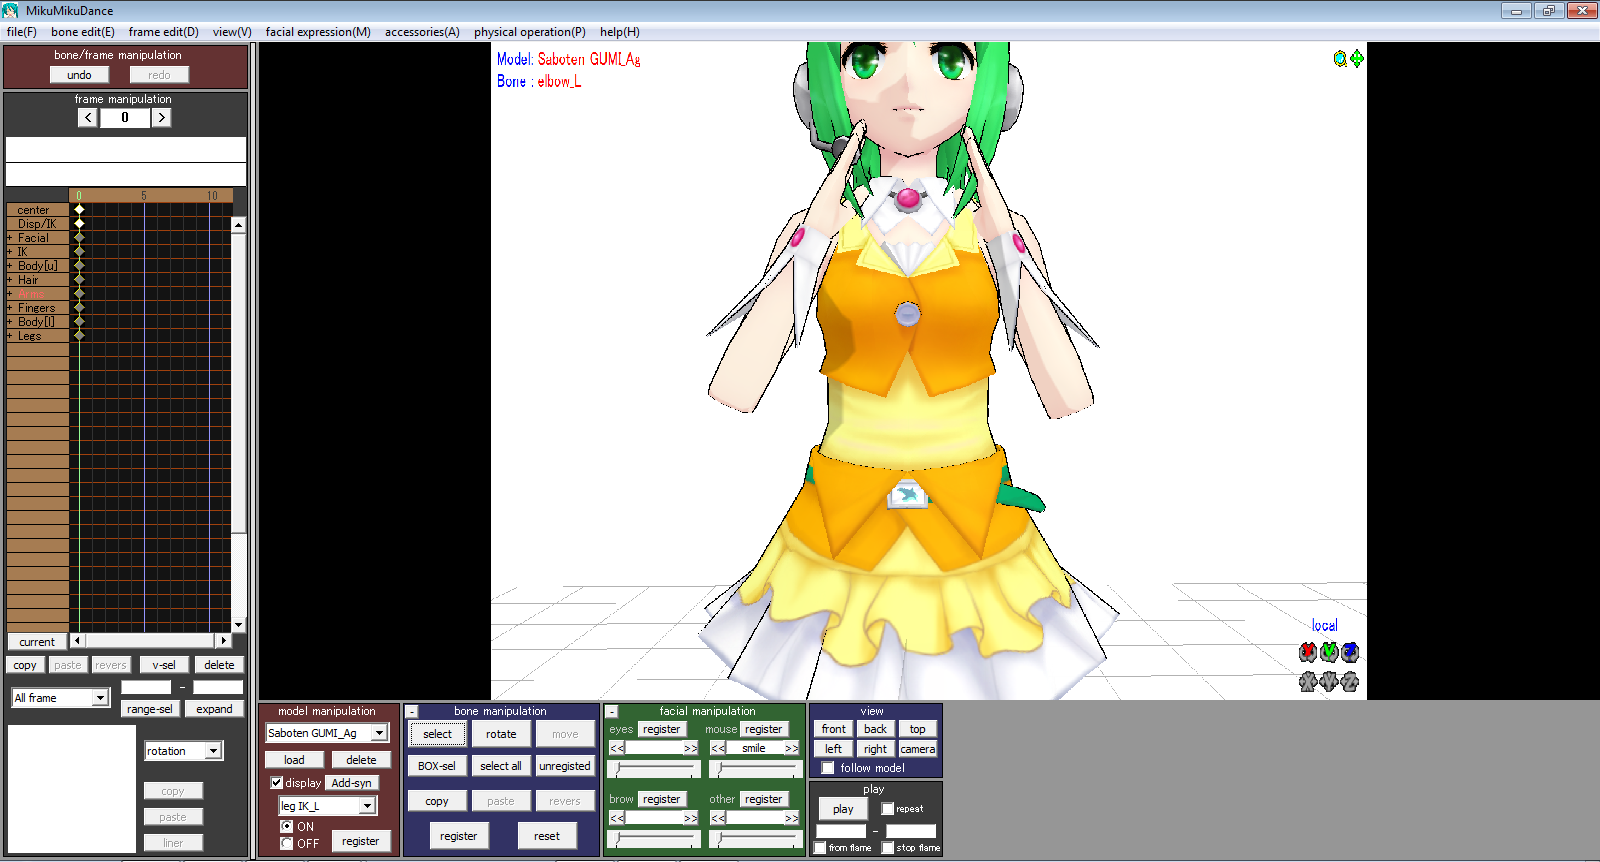Enable the follow model checkbox
The width and height of the screenshot is (1600, 862).
(x=828, y=768)
